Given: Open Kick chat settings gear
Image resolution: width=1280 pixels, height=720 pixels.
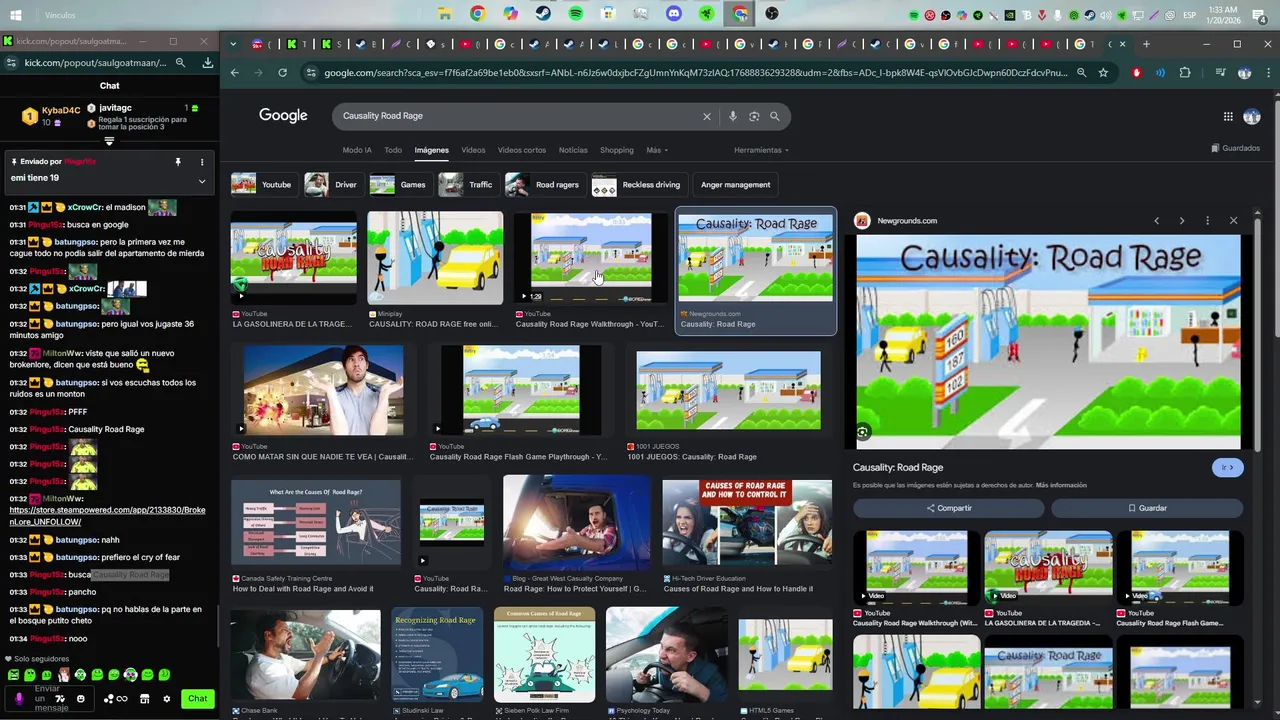Looking at the screenshot, I should pyautogui.click(x=167, y=699).
